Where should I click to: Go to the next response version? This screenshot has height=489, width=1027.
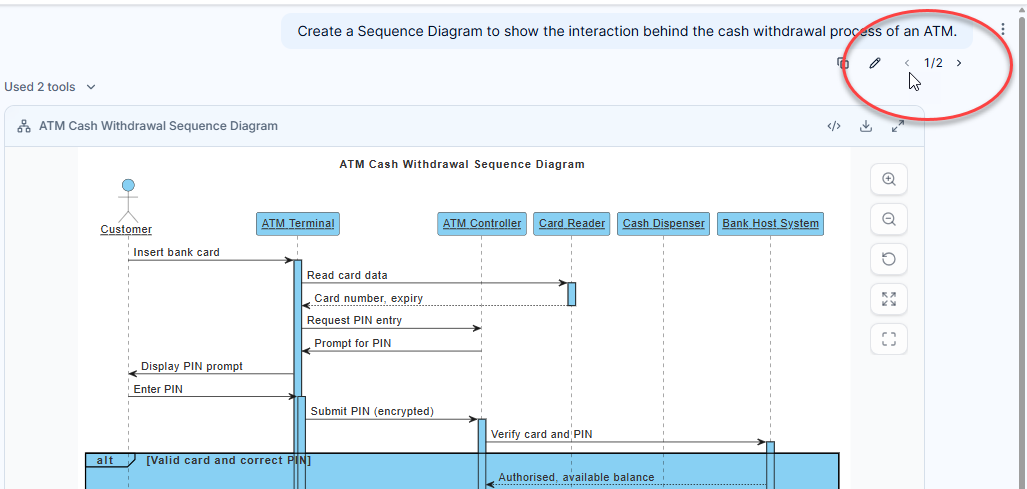(959, 63)
